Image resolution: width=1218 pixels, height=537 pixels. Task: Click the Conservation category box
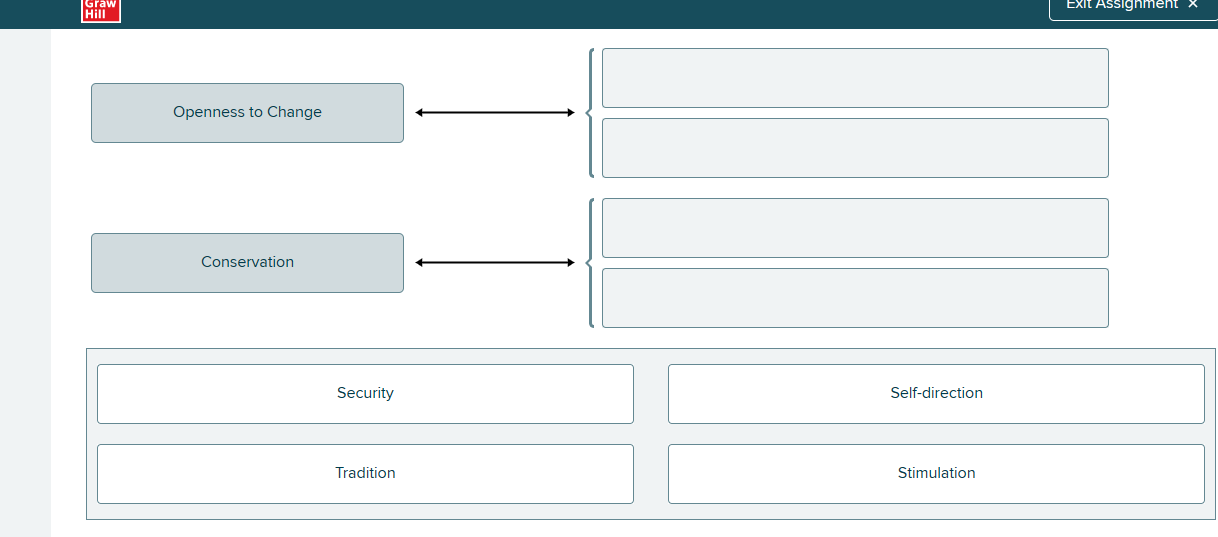coord(247,263)
